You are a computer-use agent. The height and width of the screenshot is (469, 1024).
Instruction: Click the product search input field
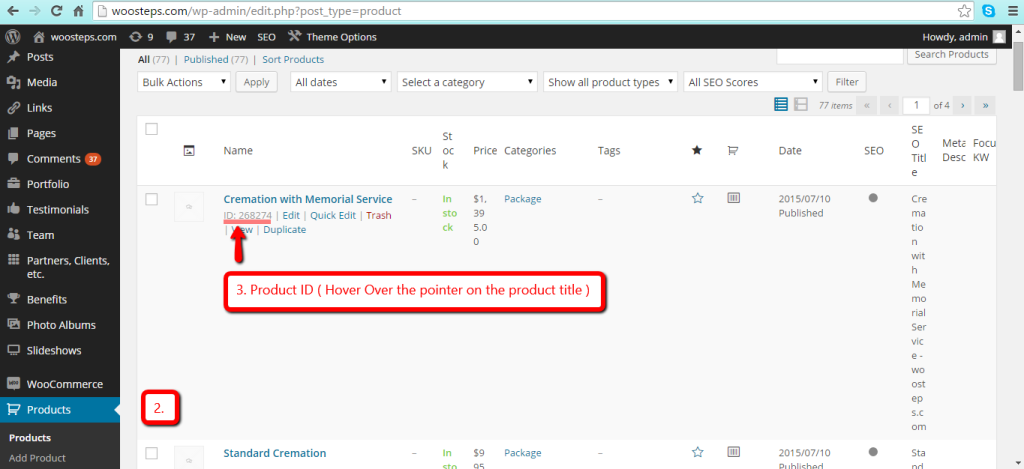click(x=840, y=55)
